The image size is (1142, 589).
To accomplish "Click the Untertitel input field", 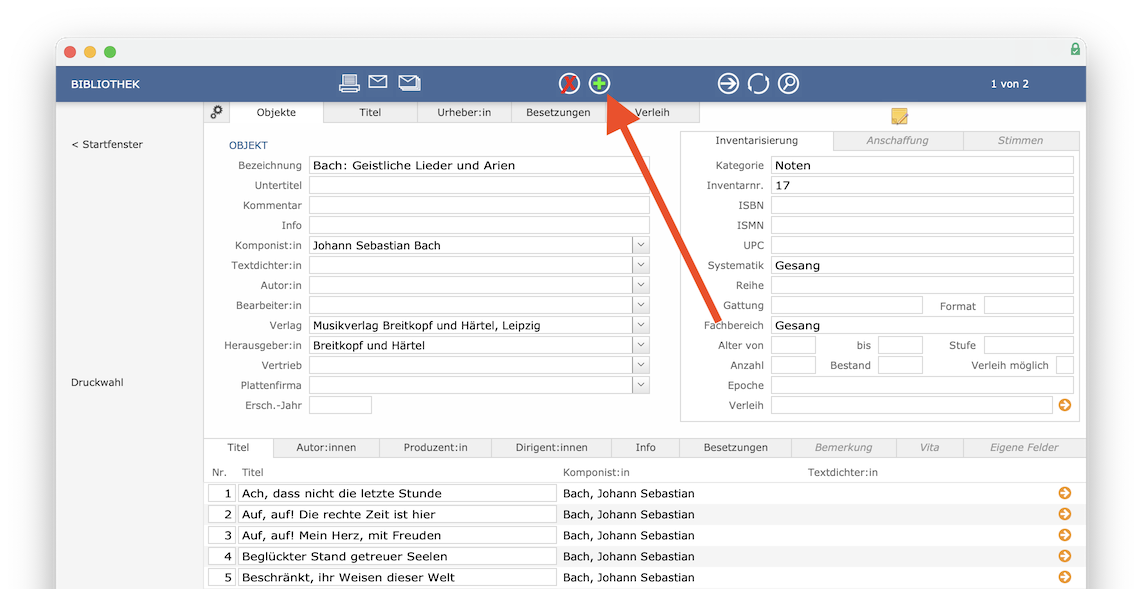I will point(479,185).
